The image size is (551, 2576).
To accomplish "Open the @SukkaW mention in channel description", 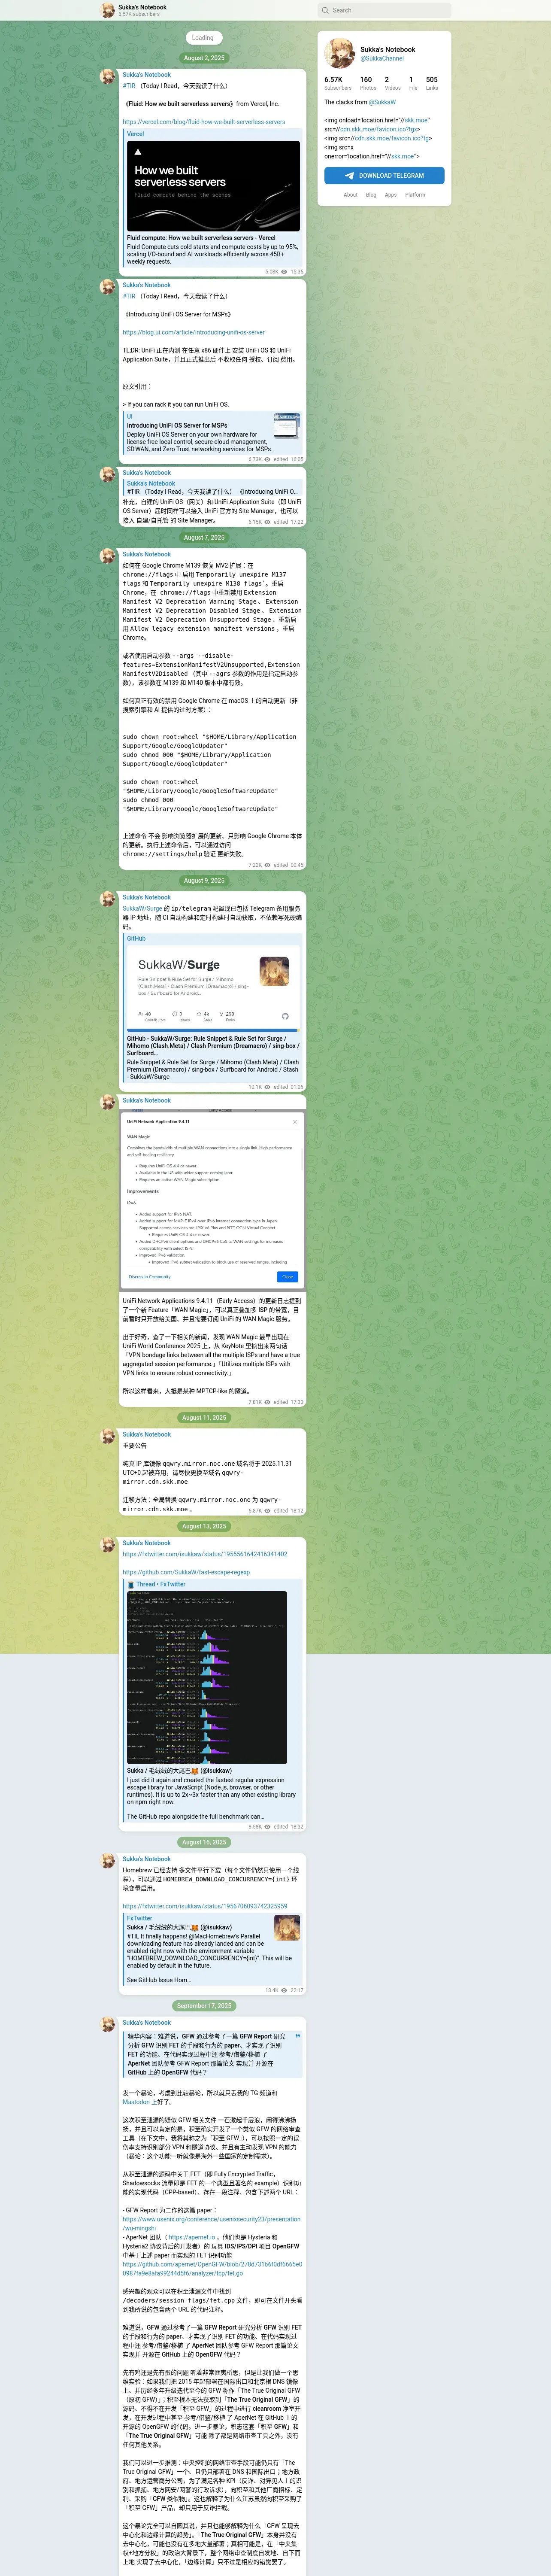I will [382, 102].
